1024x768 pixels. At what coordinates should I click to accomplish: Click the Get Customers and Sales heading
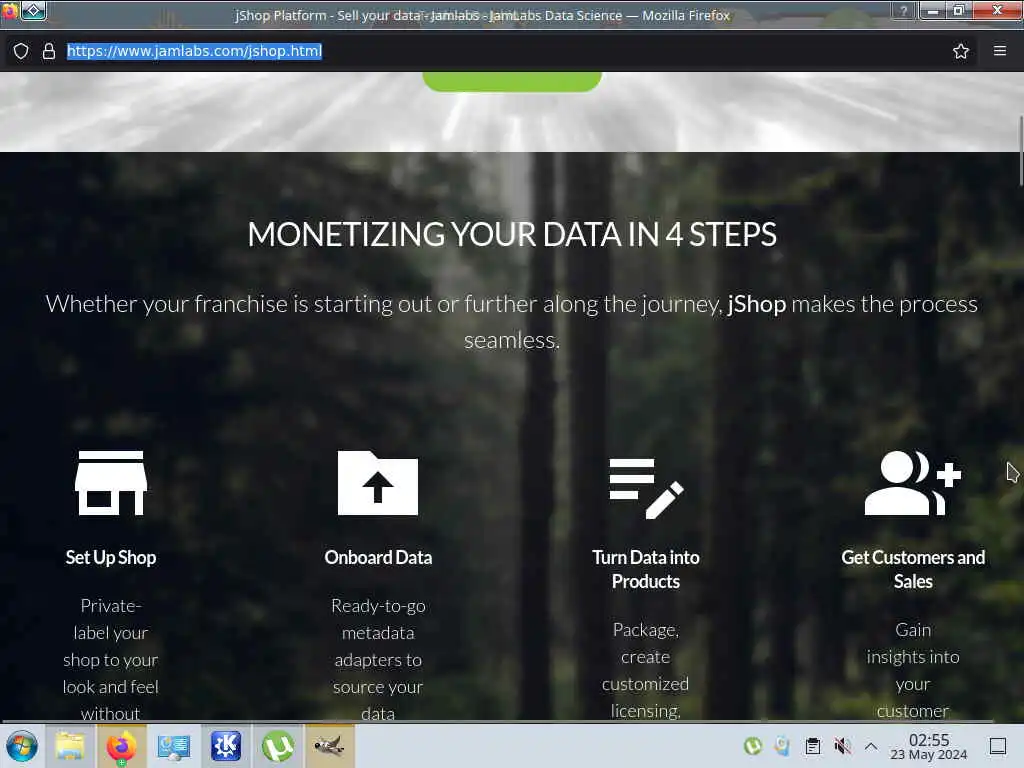coord(913,569)
